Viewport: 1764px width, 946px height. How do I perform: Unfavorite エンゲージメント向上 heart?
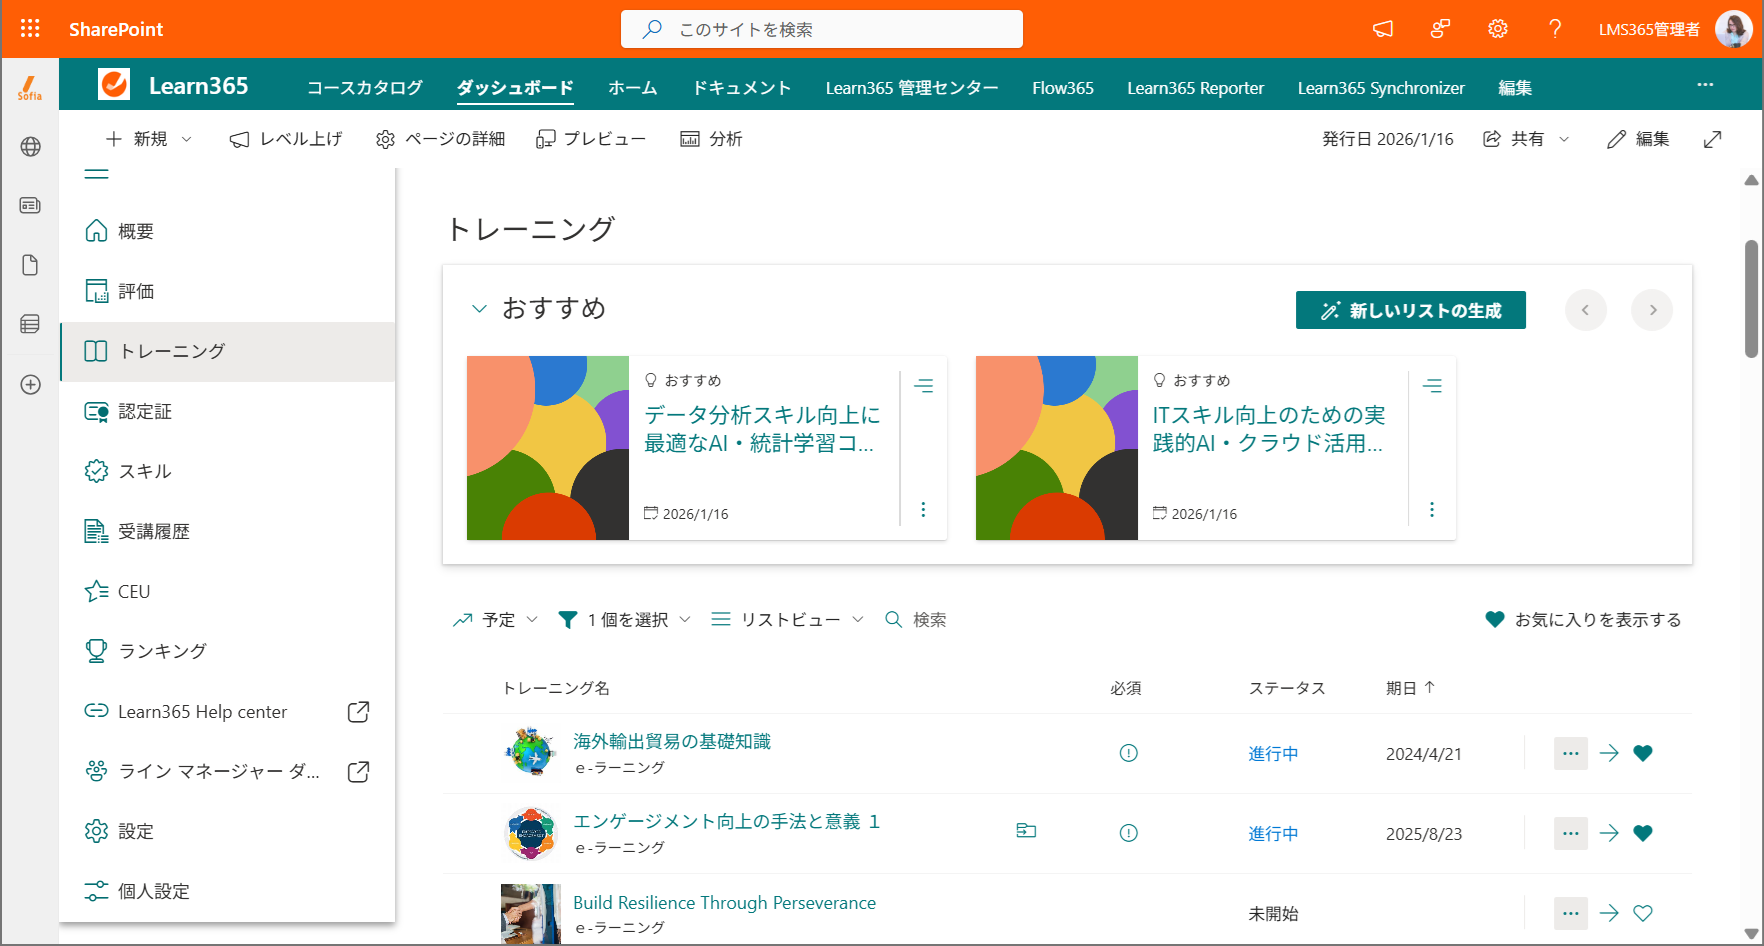click(x=1643, y=833)
